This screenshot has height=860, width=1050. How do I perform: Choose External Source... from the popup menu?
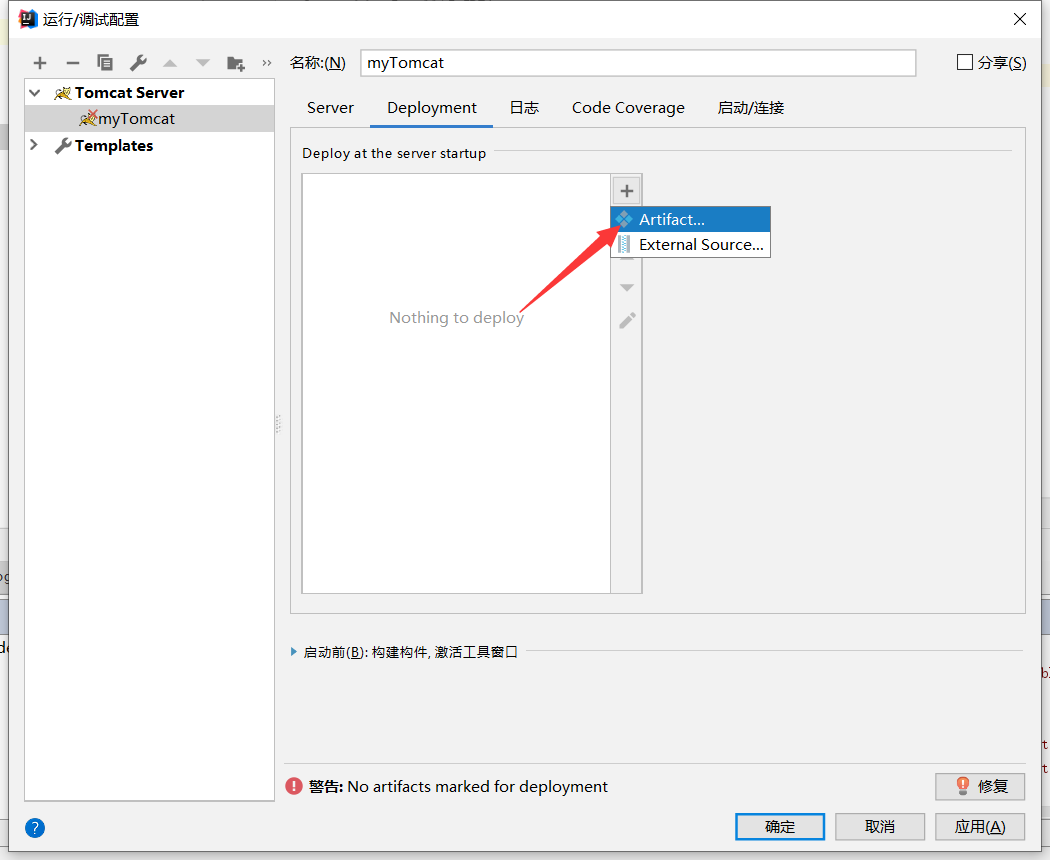[690, 244]
